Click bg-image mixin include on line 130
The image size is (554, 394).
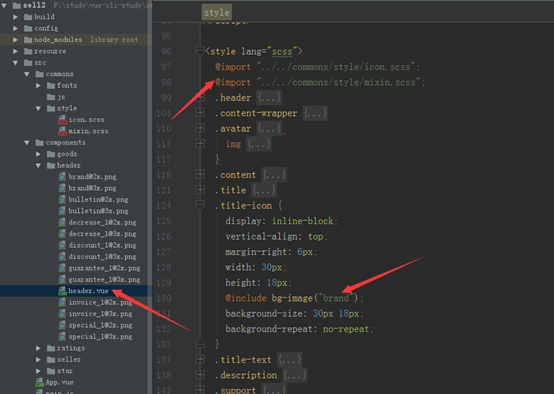tap(292, 298)
